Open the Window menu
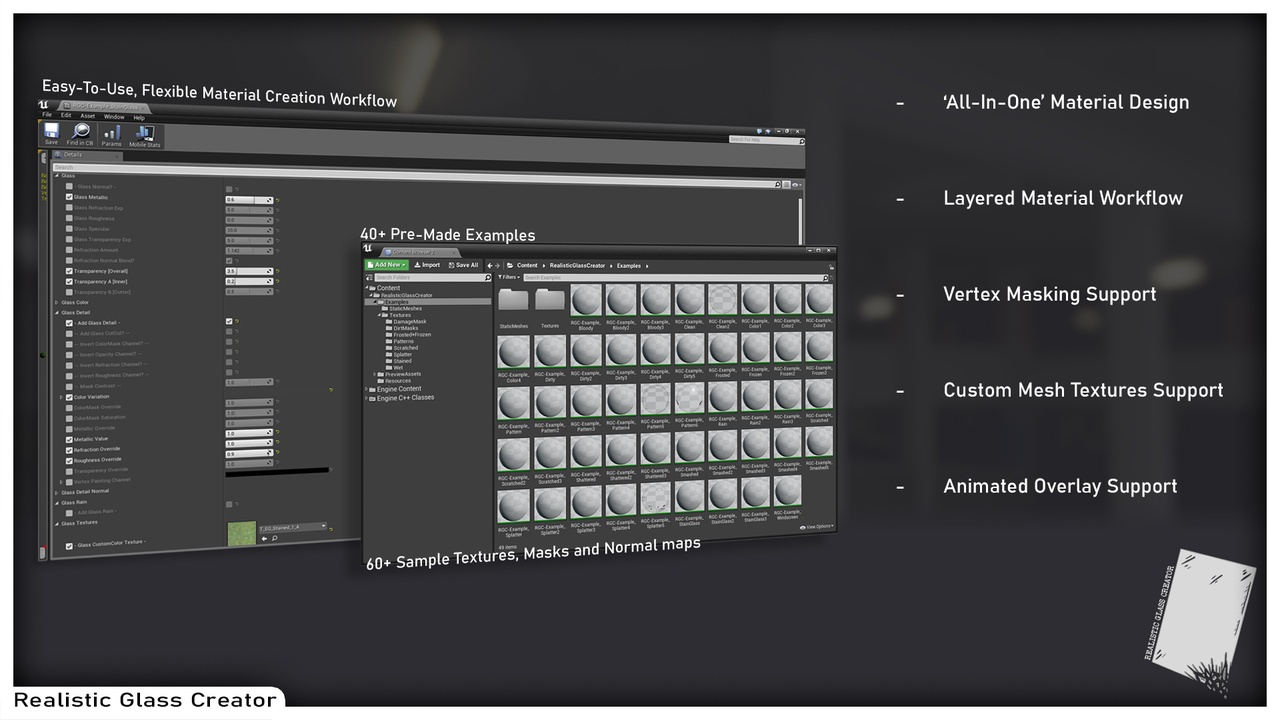The image size is (1280, 720). tap(114, 117)
